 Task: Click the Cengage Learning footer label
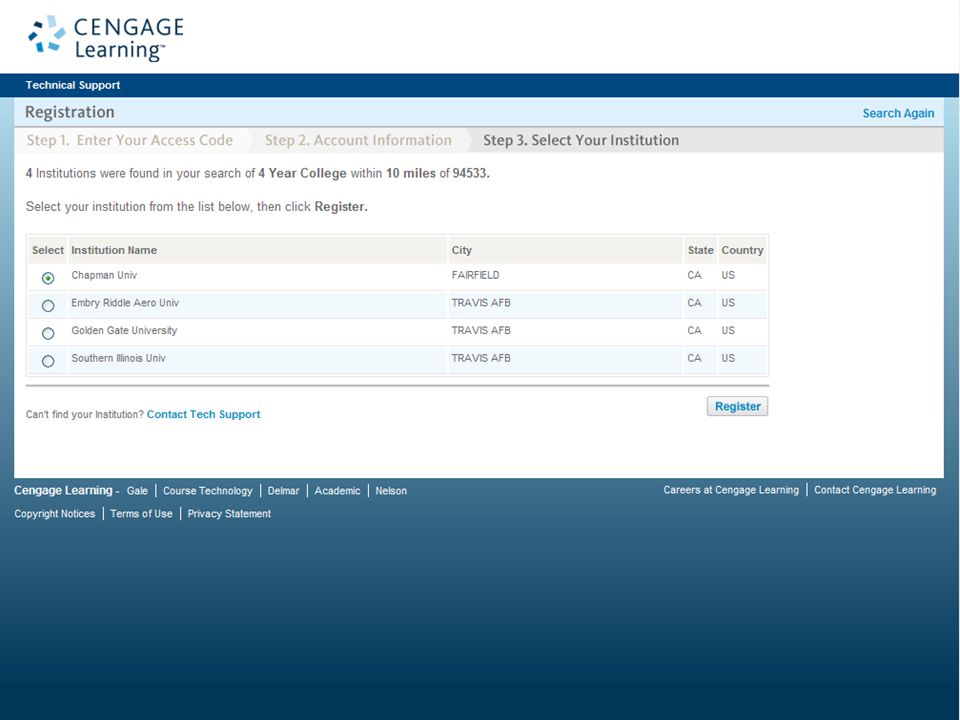click(x=63, y=490)
